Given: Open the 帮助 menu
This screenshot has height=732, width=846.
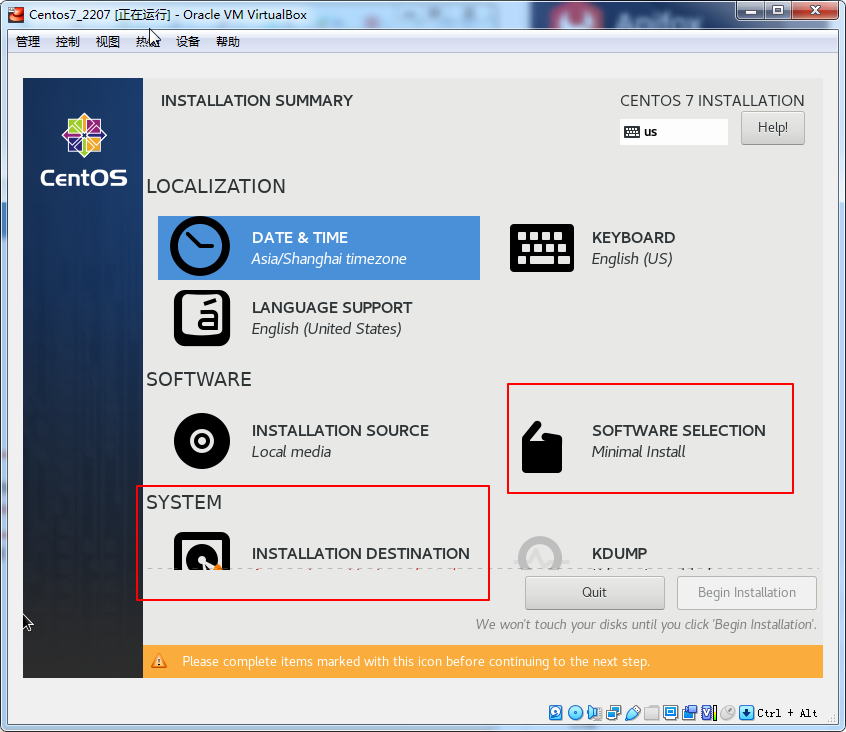Looking at the screenshot, I should pos(228,42).
